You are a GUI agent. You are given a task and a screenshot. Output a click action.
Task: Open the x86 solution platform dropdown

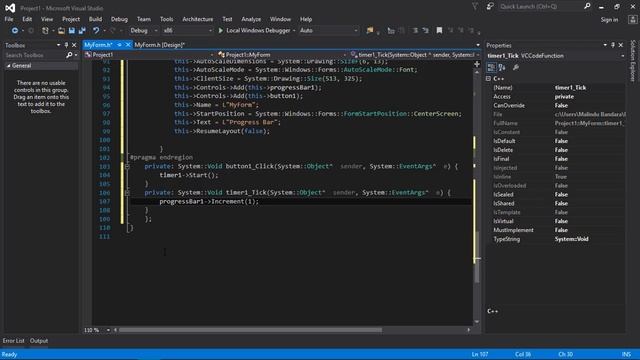point(187,31)
